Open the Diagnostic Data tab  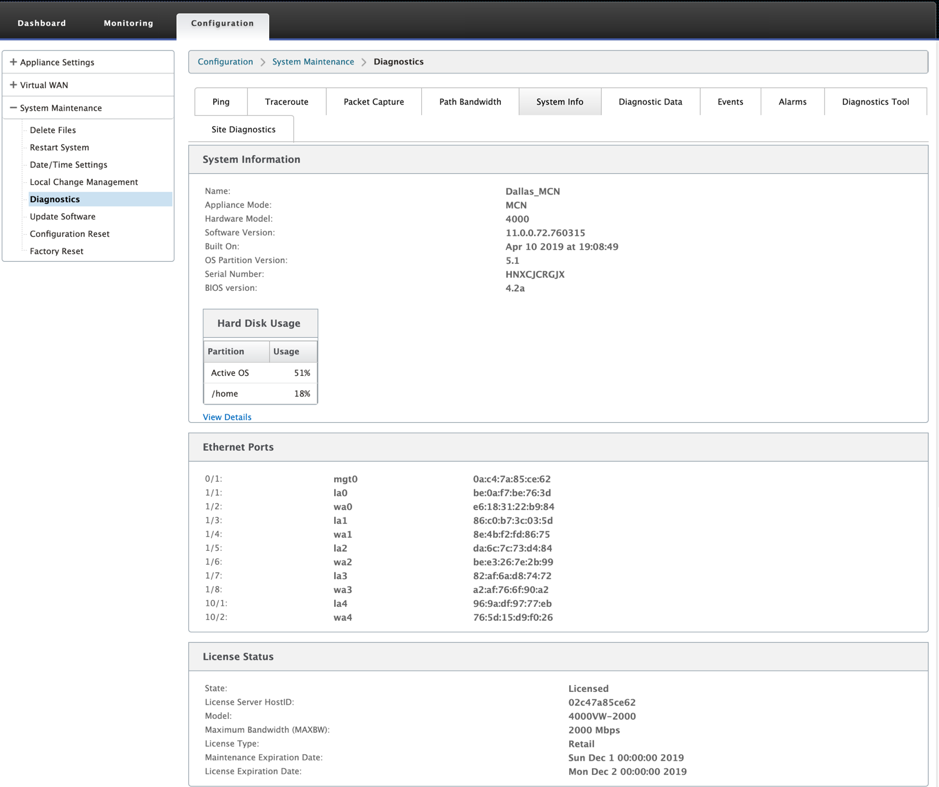[x=650, y=102]
